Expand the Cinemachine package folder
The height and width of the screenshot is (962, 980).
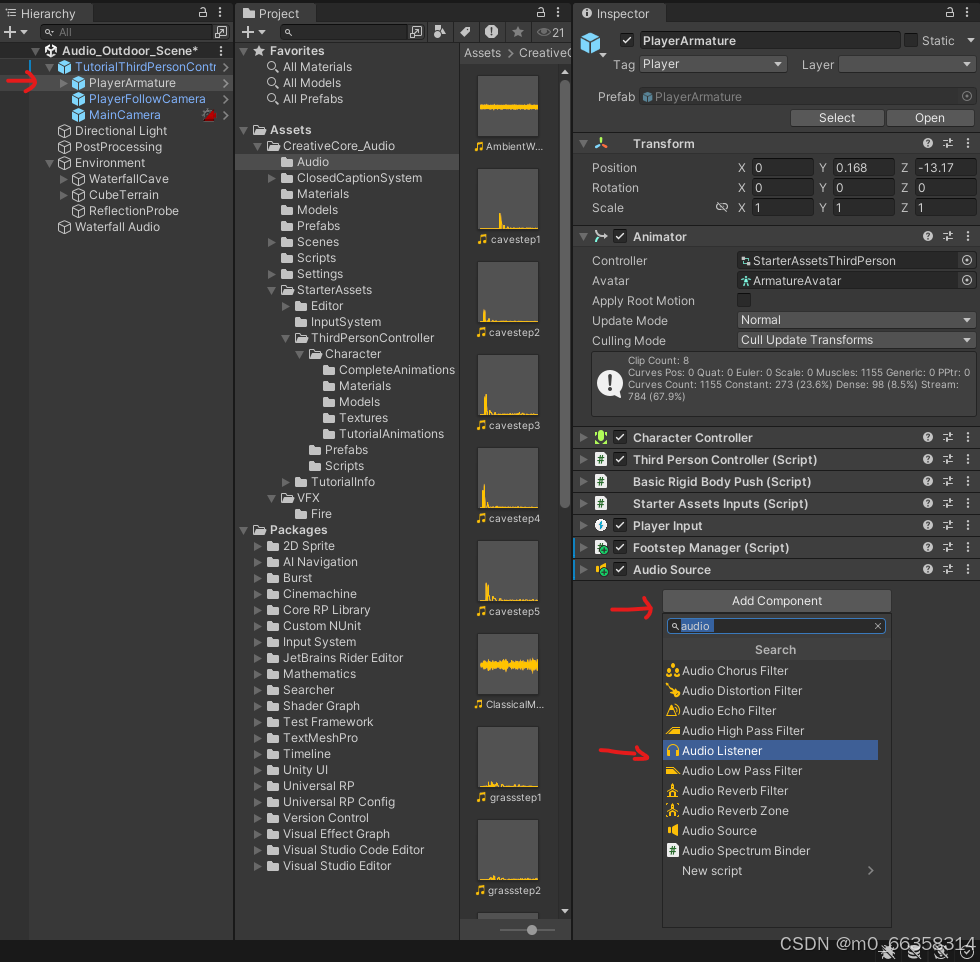(258, 594)
